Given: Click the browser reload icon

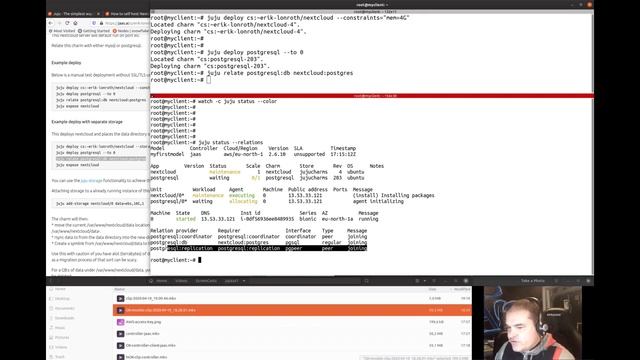Looking at the screenshot, I should pyautogui.click(x=67, y=23).
